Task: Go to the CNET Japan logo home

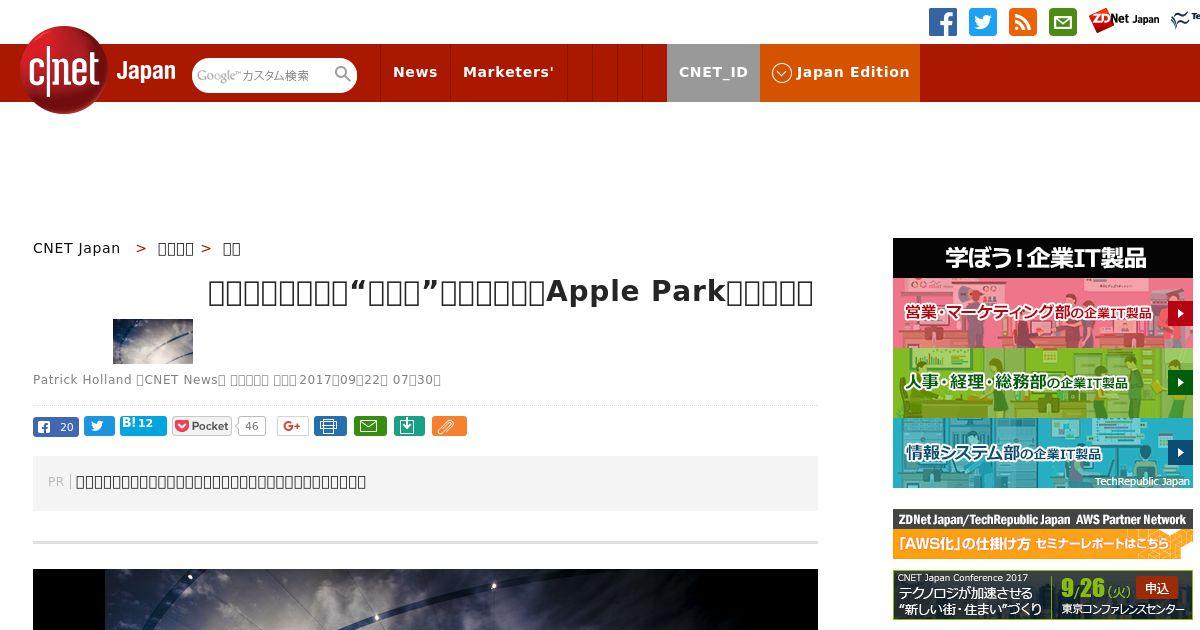Action: [98, 70]
